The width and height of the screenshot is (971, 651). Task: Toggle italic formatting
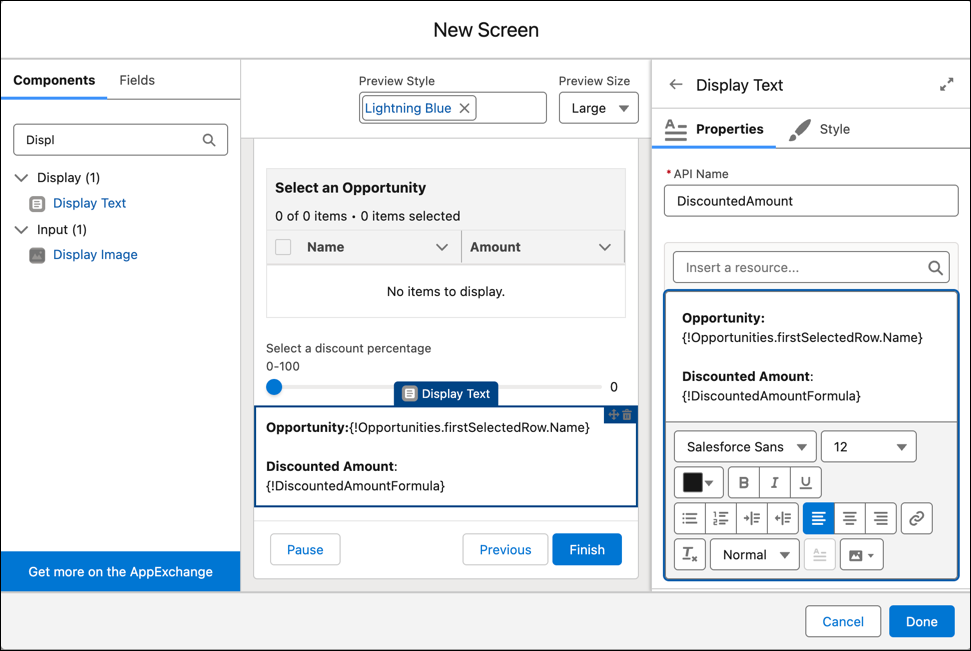774,483
